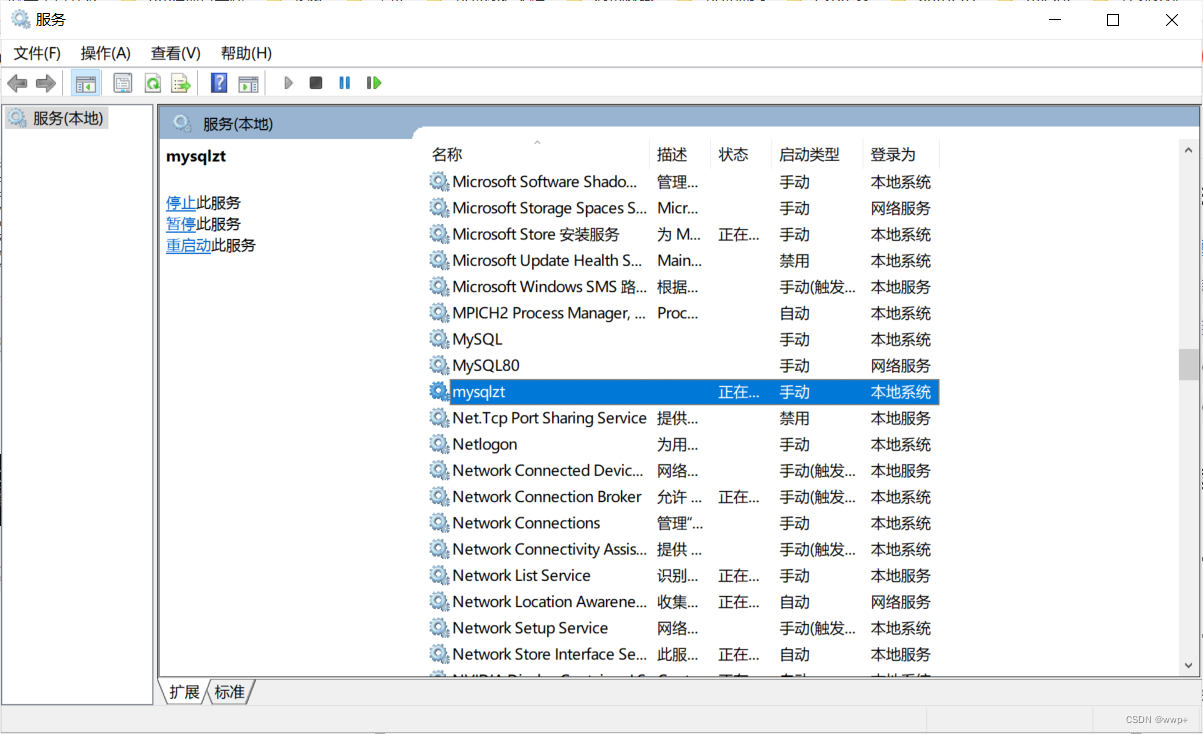Sort by the 启动类型 column header
Viewport: 1203px width, 734px height.
(817, 154)
